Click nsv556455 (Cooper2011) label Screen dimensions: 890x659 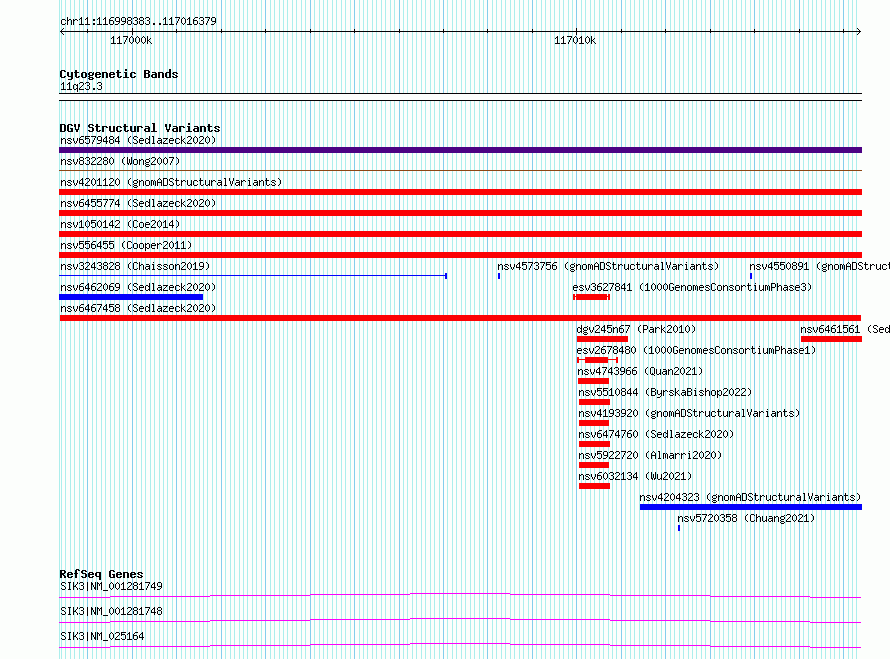coord(126,245)
